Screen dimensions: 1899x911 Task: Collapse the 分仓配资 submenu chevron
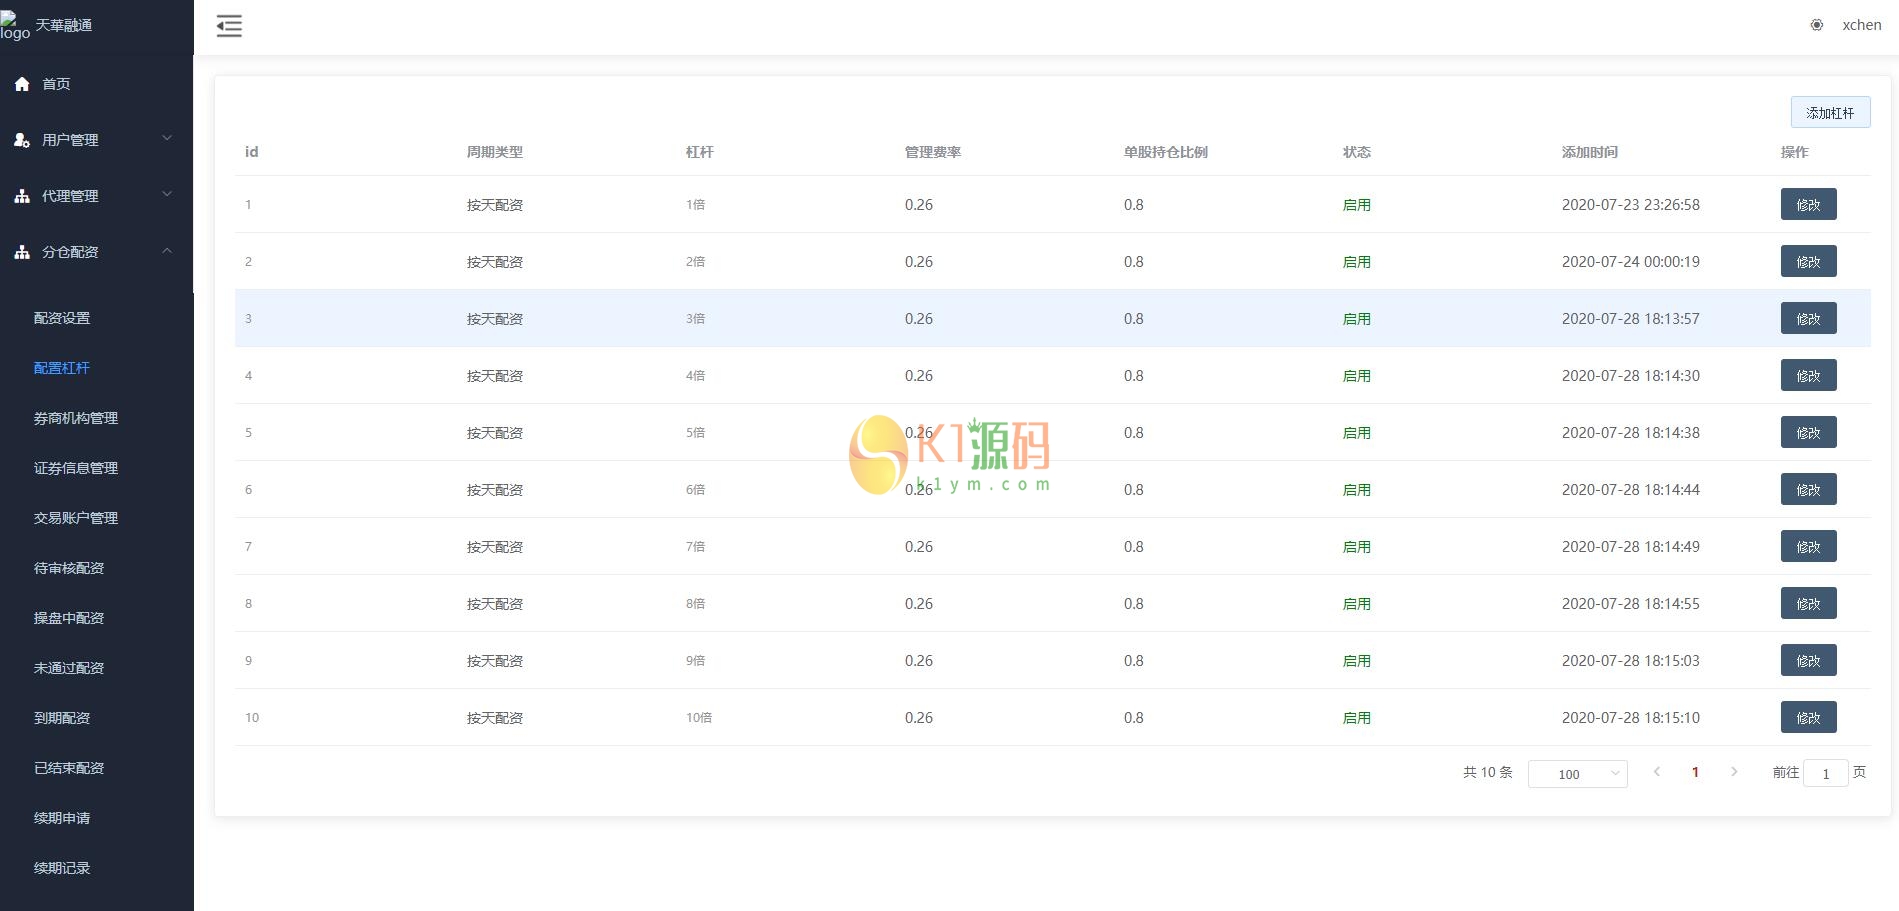point(167,251)
